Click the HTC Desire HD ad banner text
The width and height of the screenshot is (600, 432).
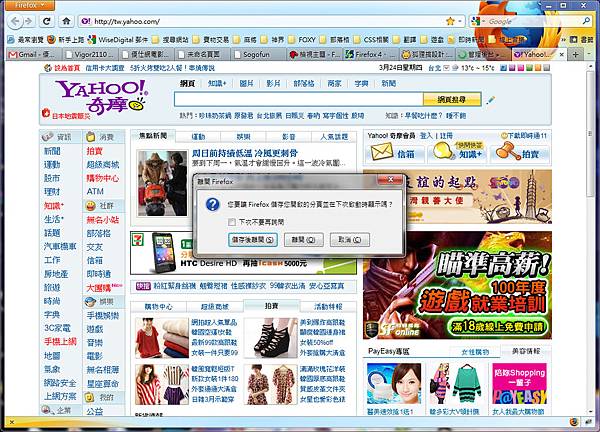(244, 264)
